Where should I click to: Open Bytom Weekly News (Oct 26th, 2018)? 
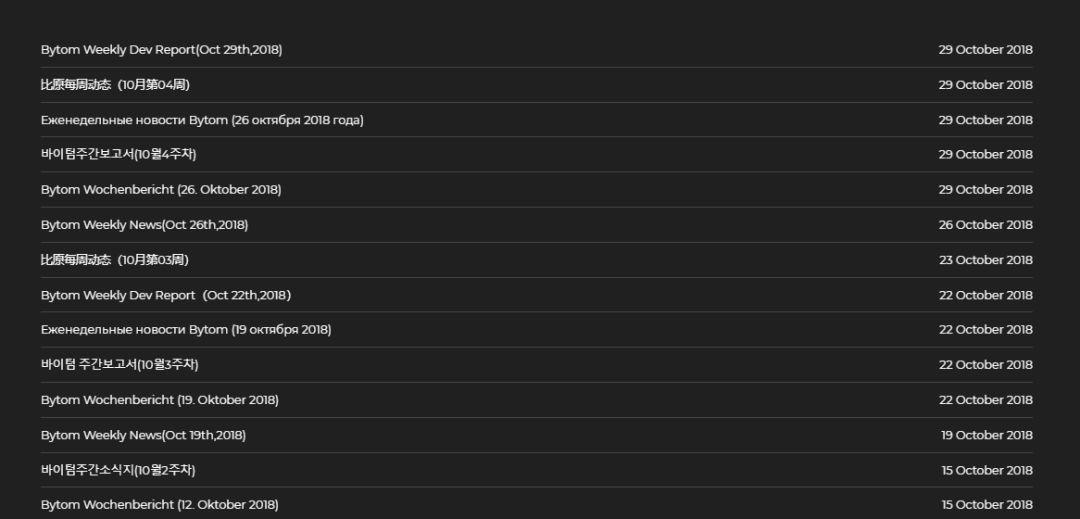[144, 225]
